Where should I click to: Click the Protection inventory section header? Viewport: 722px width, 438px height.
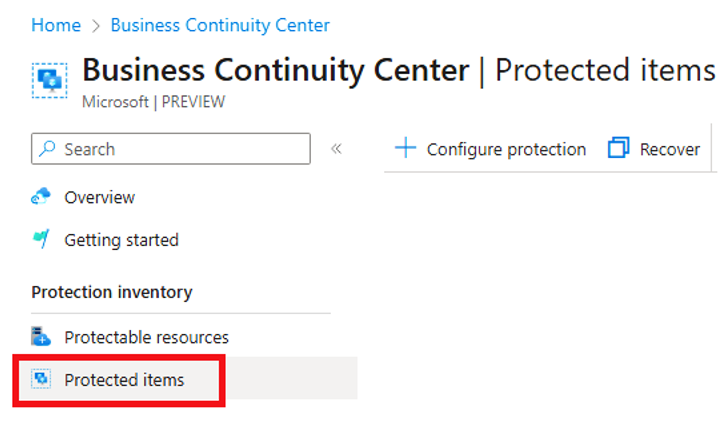[112, 292]
